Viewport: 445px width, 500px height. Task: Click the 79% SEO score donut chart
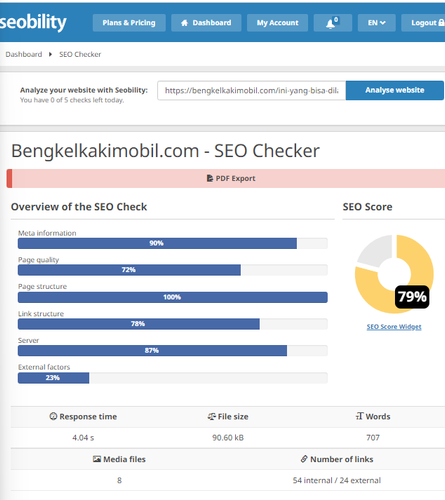click(394, 274)
